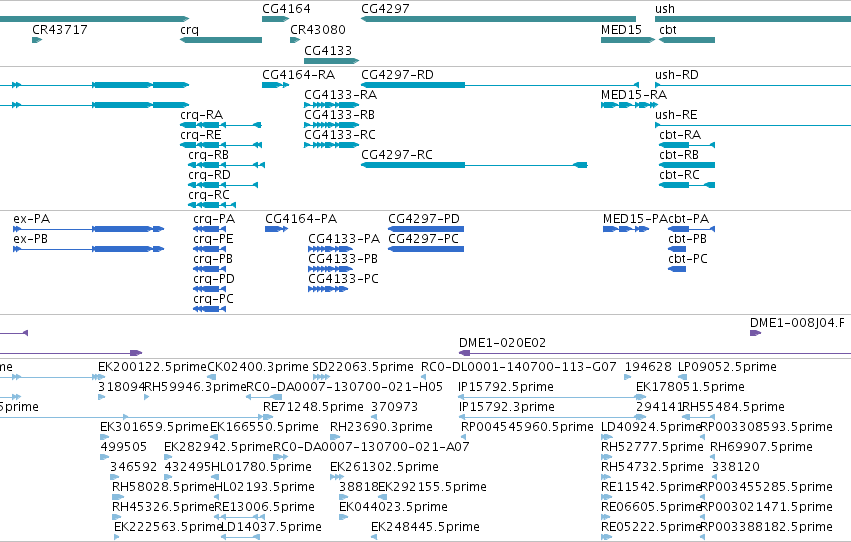Image resolution: width=851 pixels, height=542 pixels.
Task: Click the EK200122.5prime EST label
Action: 153,367
